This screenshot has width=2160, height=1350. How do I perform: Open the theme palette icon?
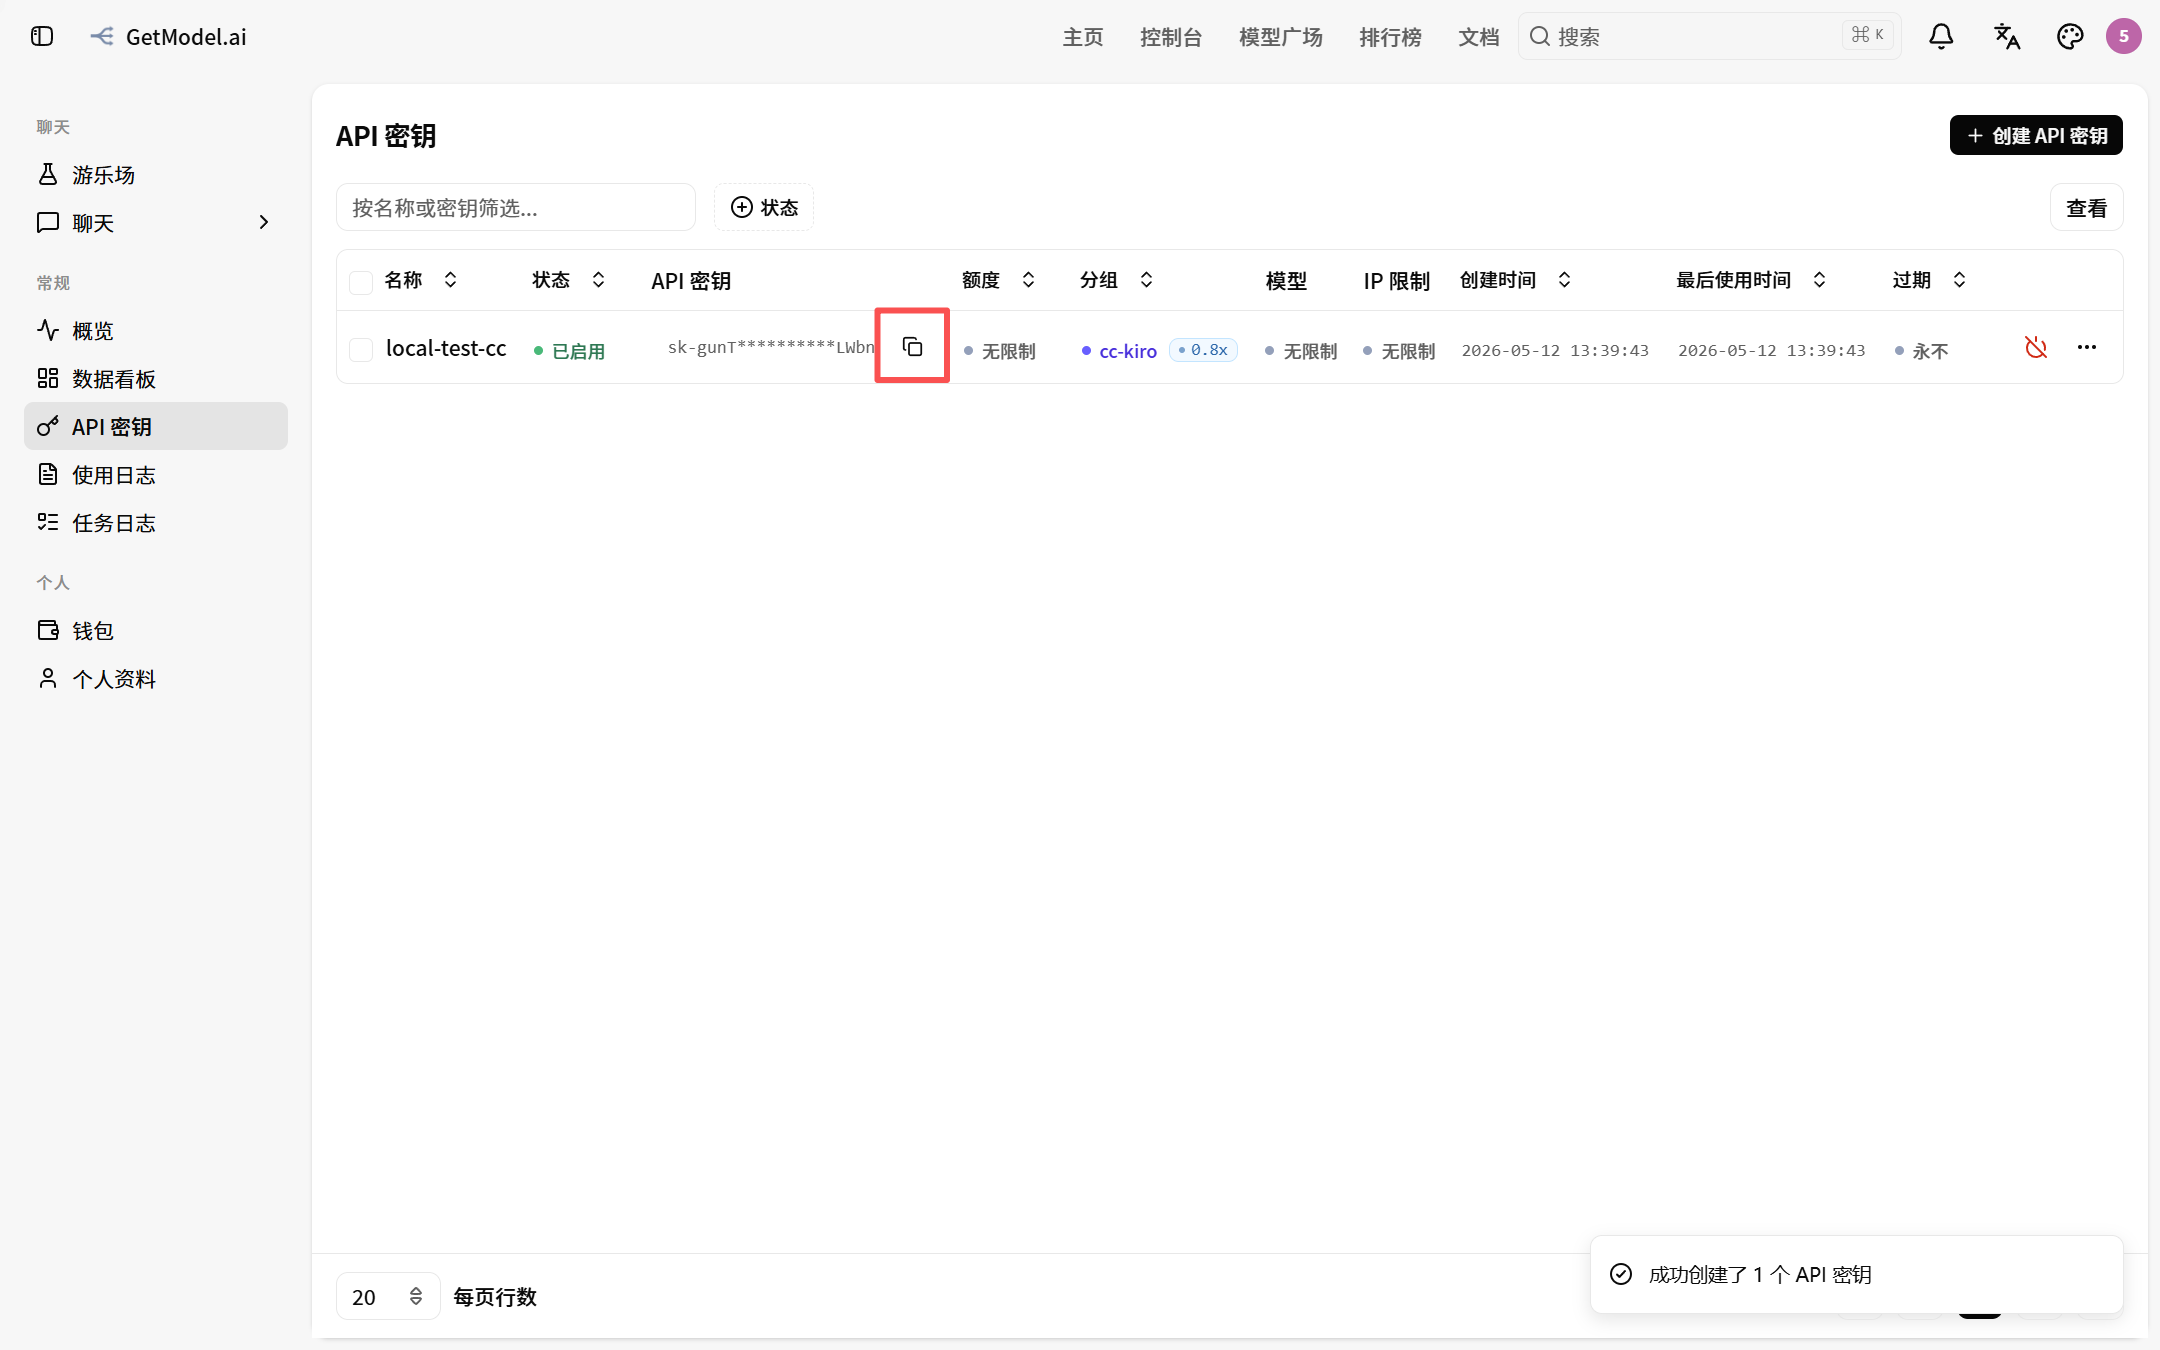tap(2069, 37)
